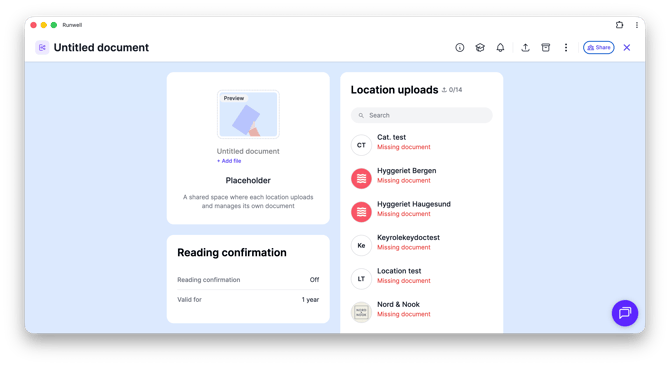Viewport: 670px width, 366px height.
Task: Archive the document with the box icon
Action: 546,48
